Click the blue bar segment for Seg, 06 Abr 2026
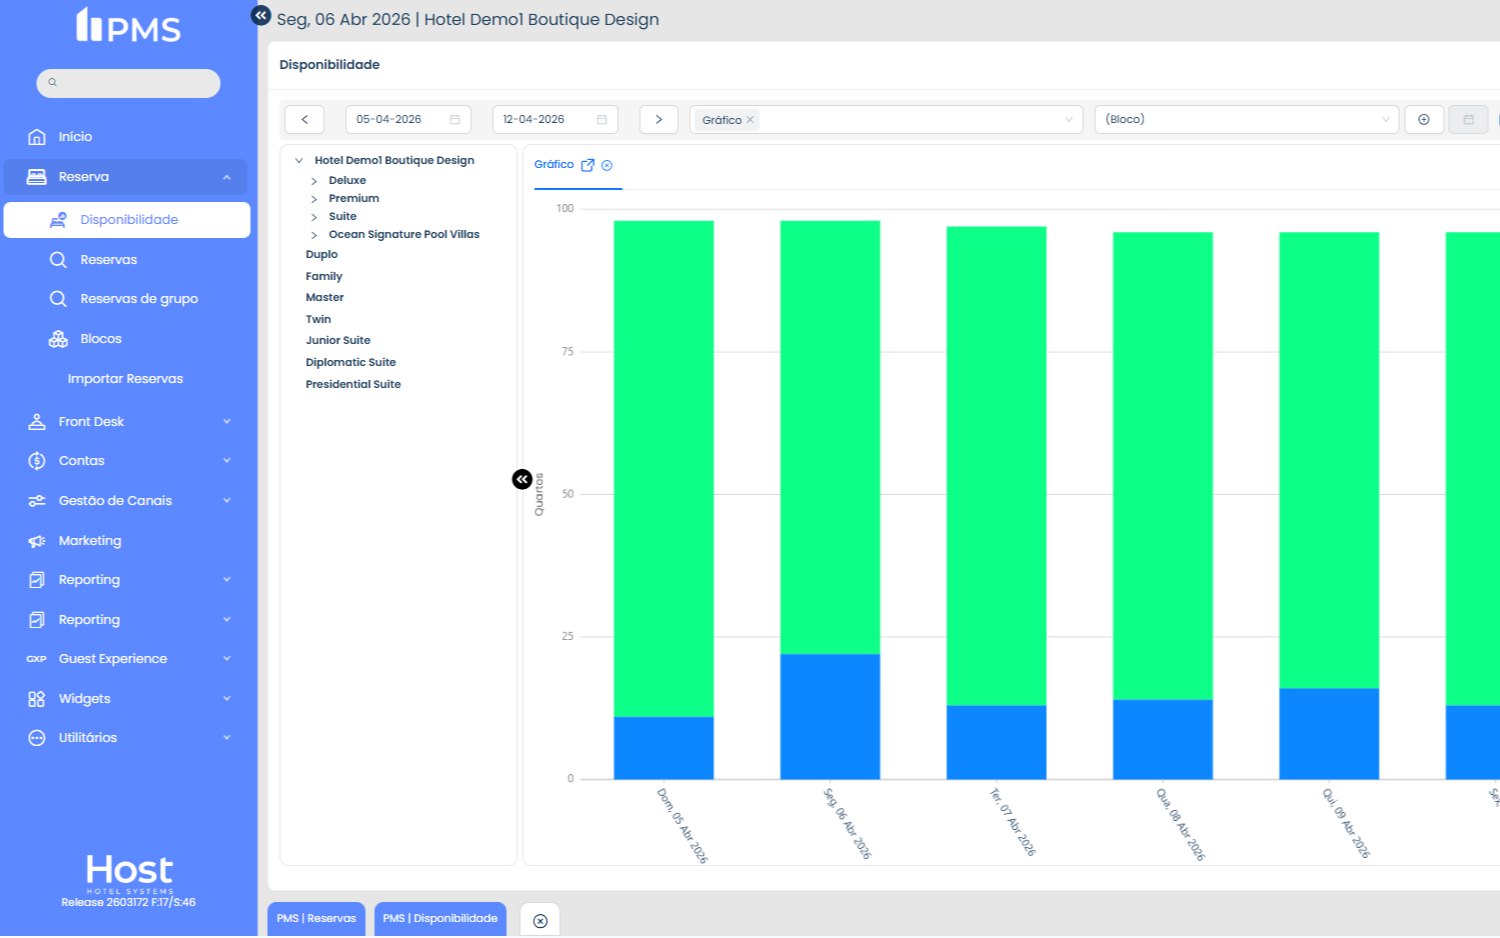The width and height of the screenshot is (1500, 938). point(830,717)
